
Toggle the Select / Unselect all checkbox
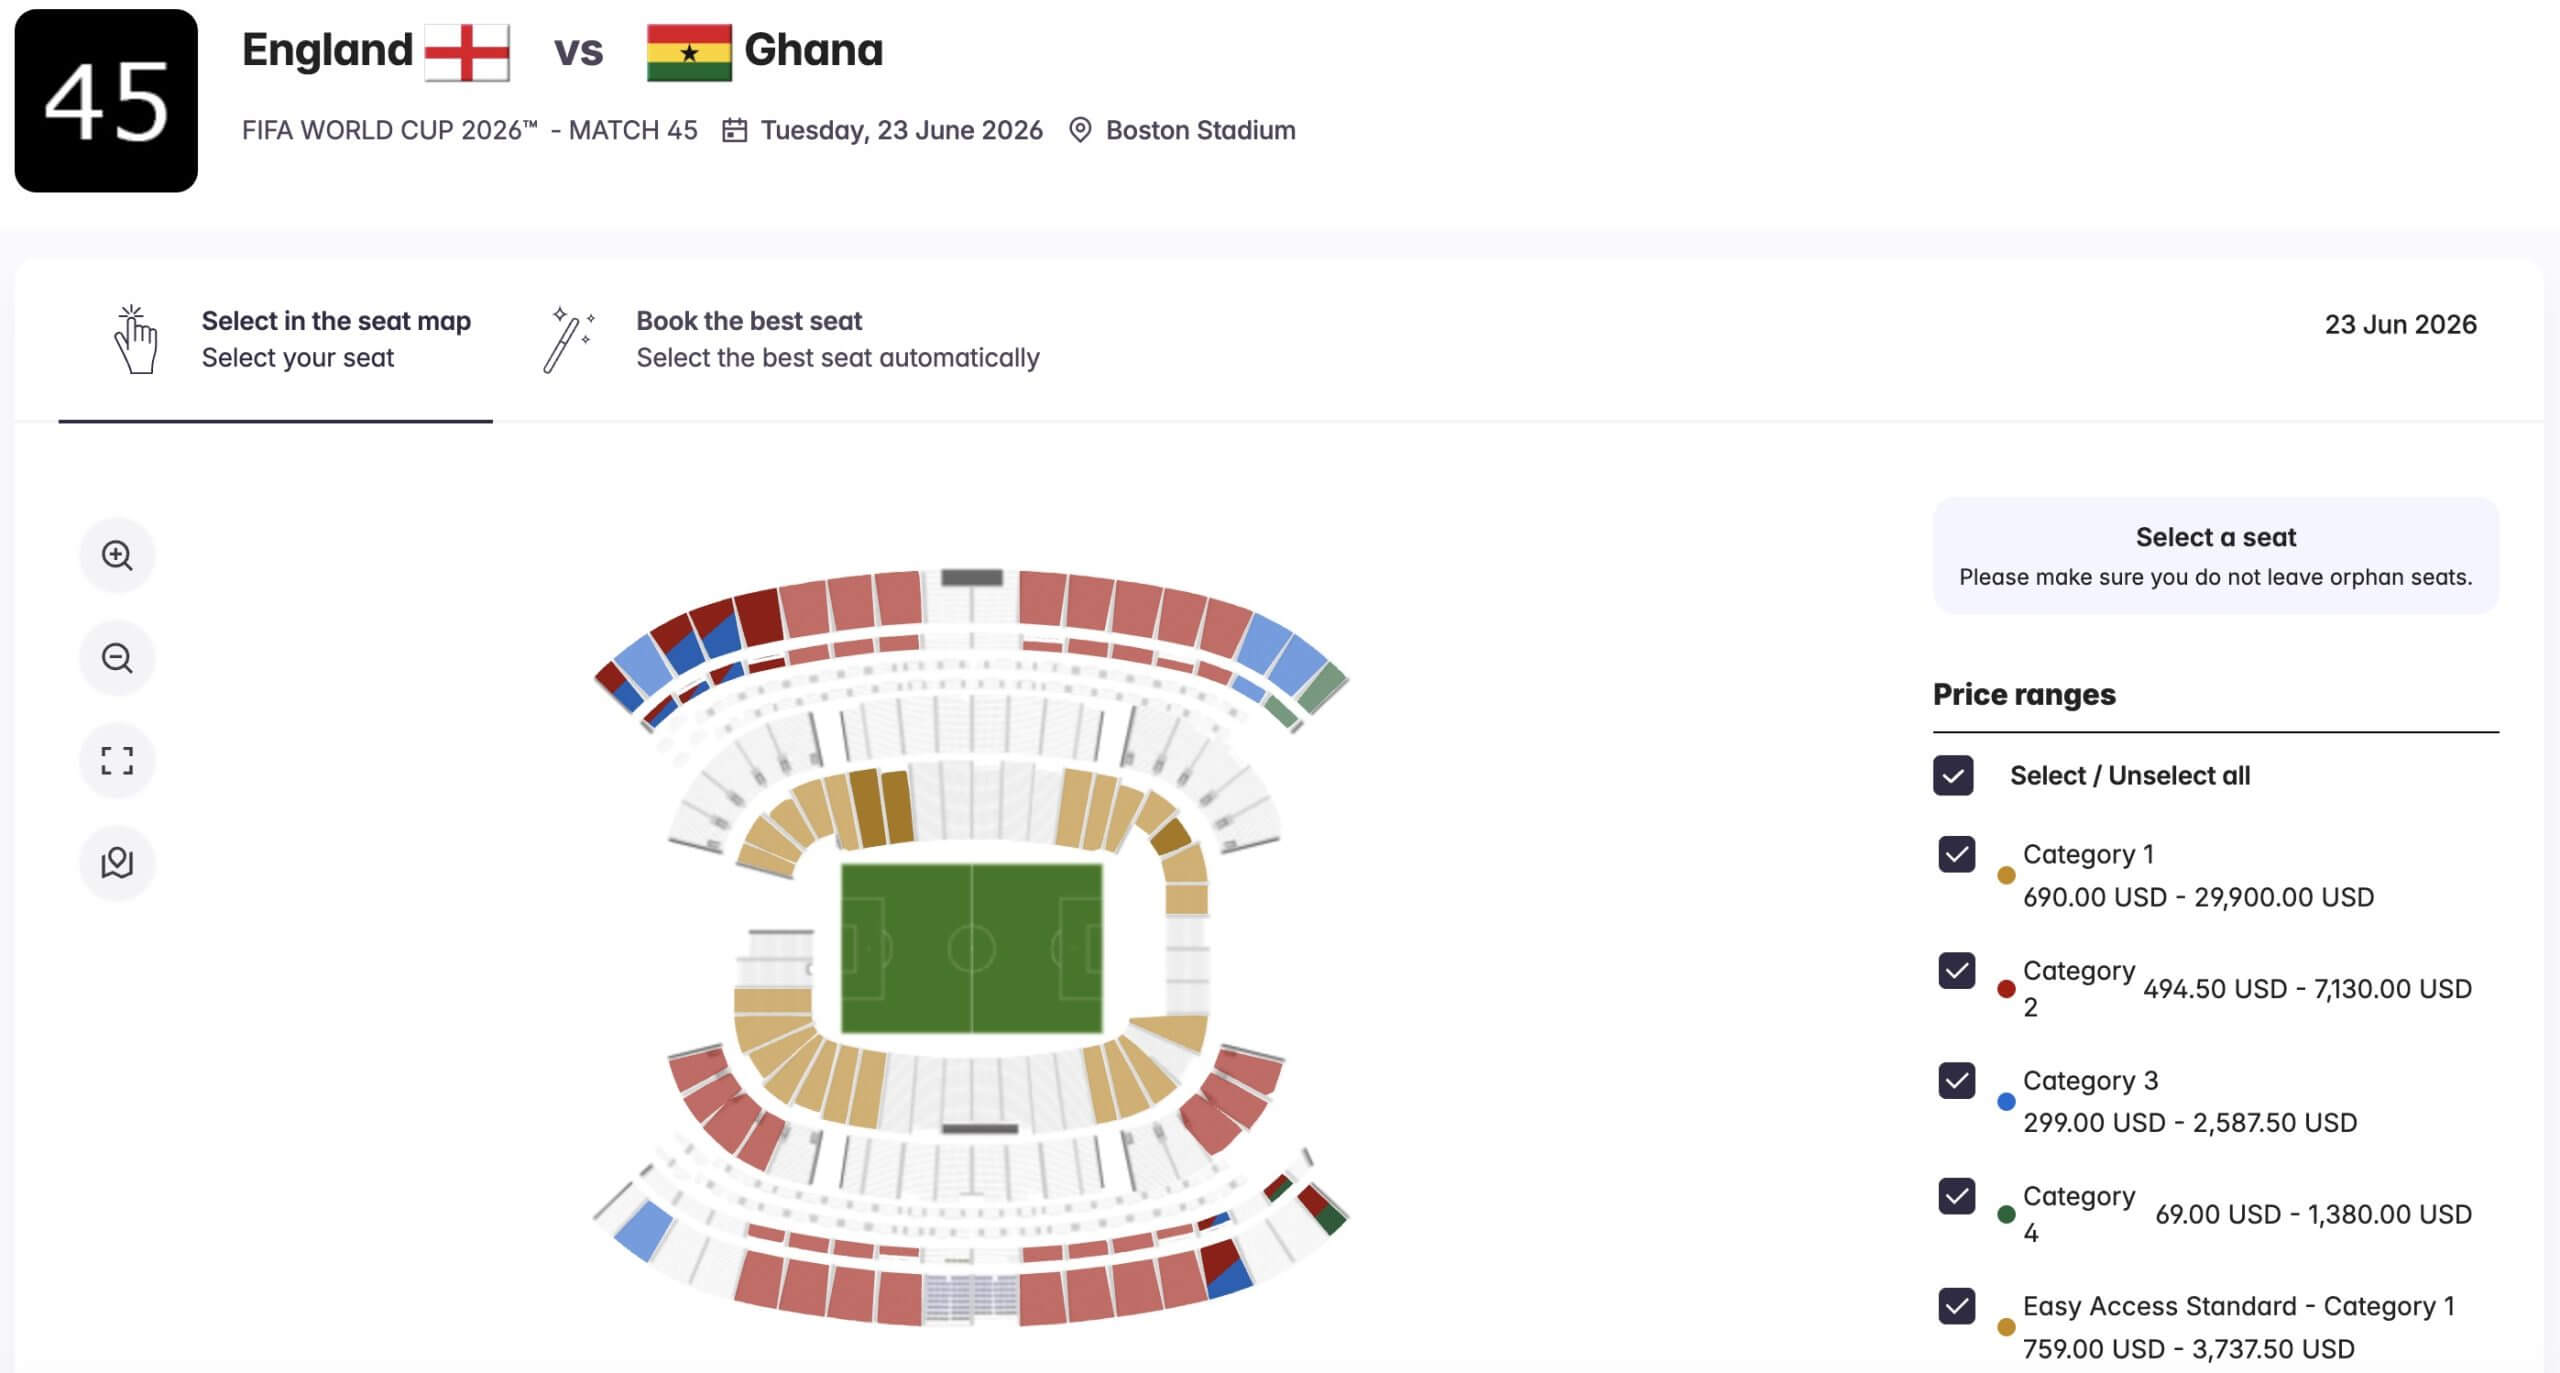1953,775
